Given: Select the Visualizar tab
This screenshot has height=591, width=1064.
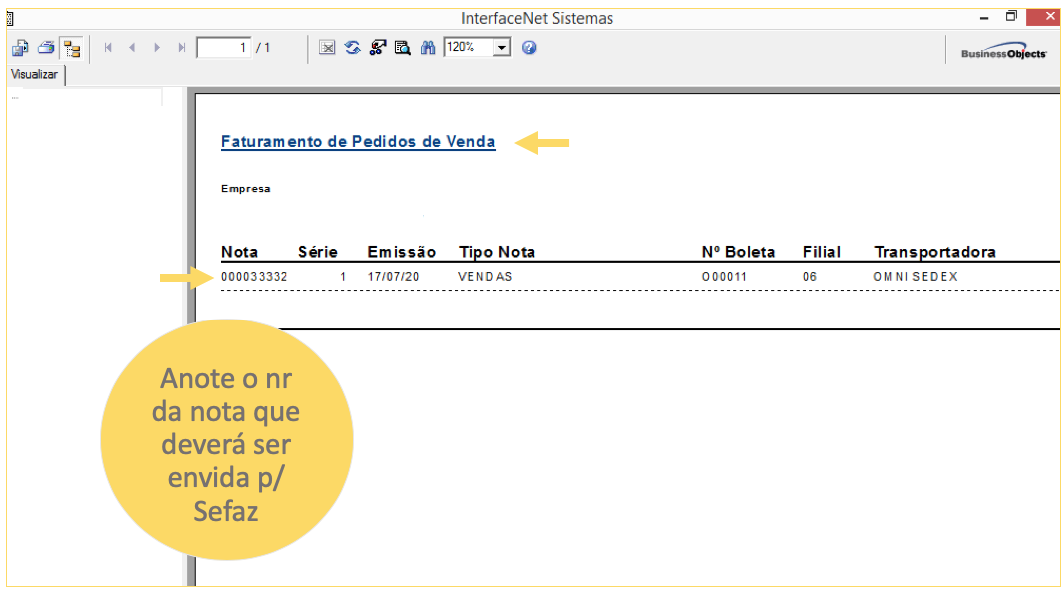Looking at the screenshot, I should pyautogui.click(x=35, y=74).
